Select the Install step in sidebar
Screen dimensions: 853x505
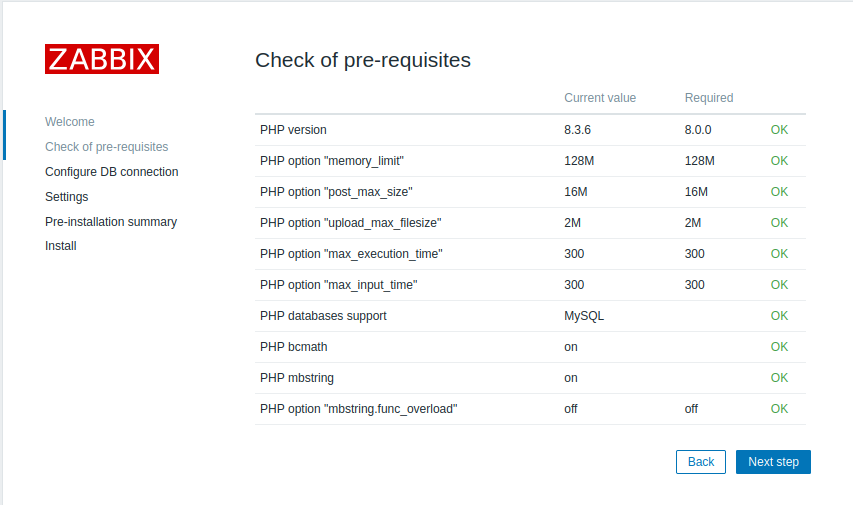click(x=61, y=246)
